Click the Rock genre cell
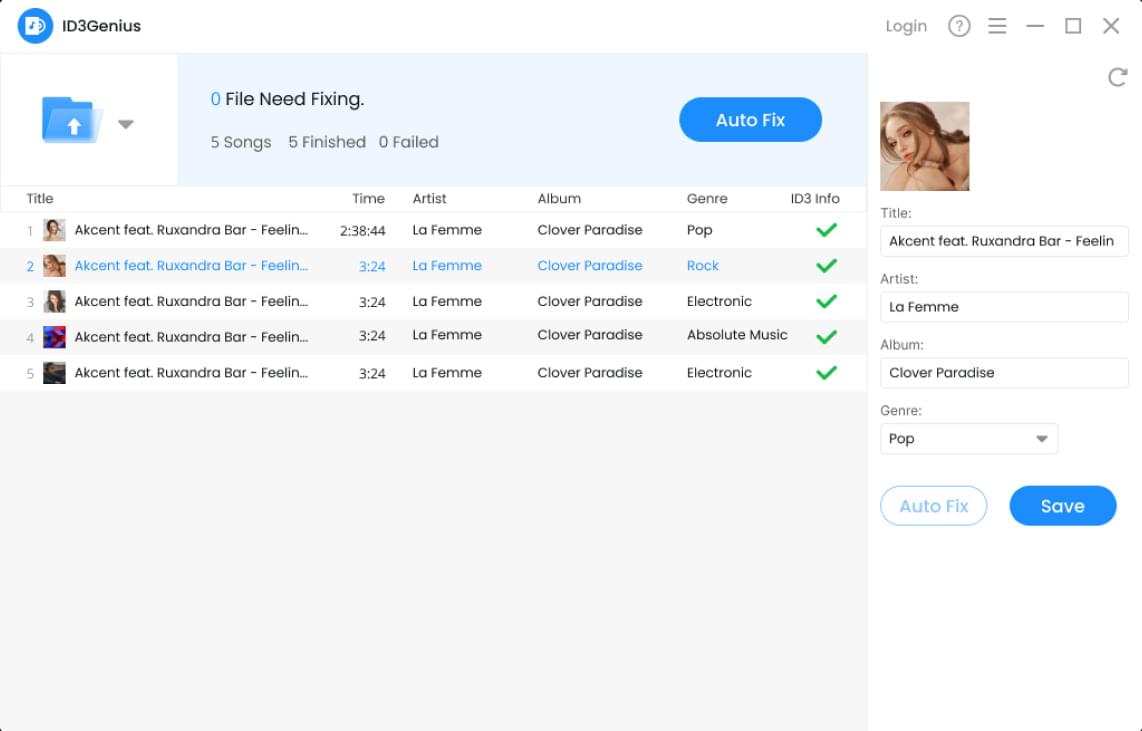The image size is (1142, 731). (x=703, y=266)
